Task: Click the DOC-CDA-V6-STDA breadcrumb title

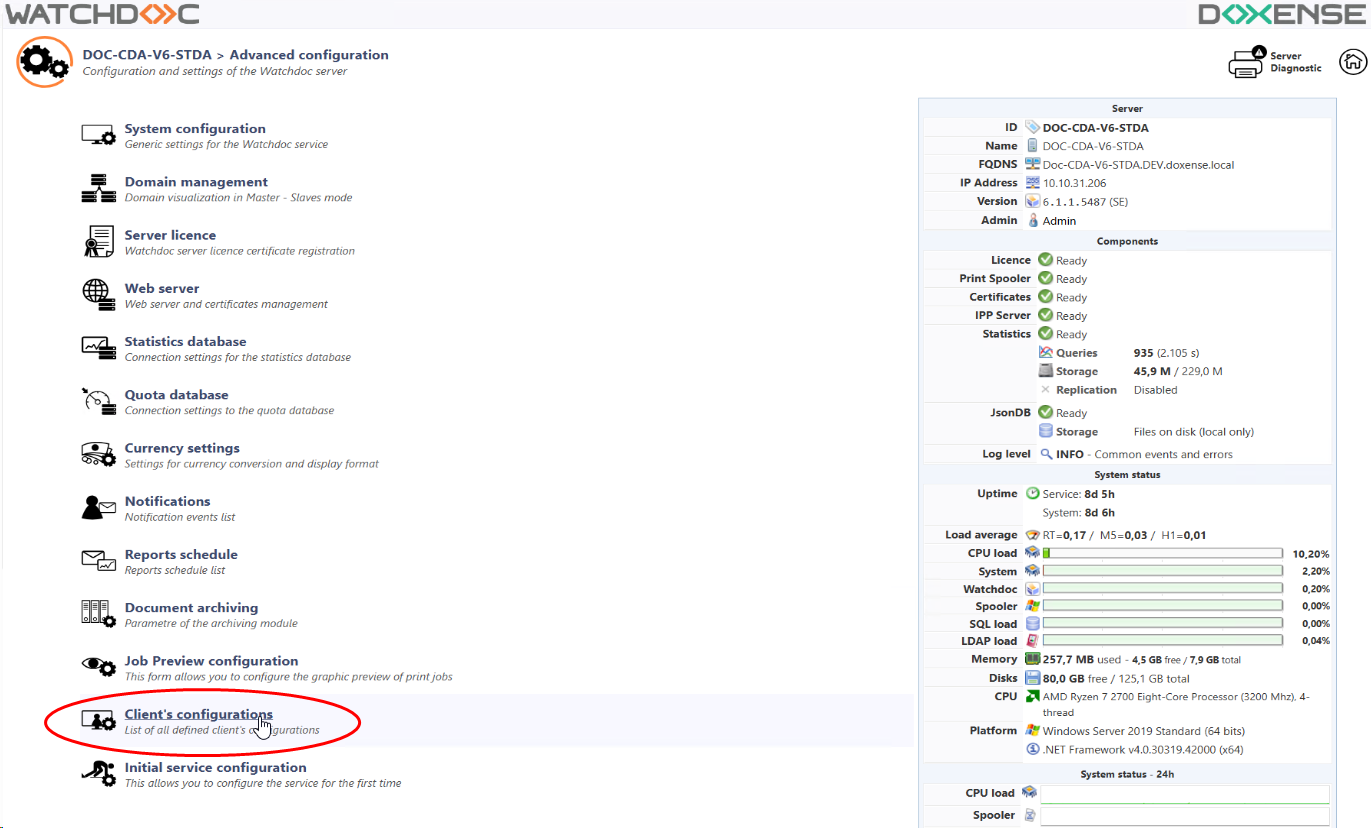Action: tap(147, 55)
